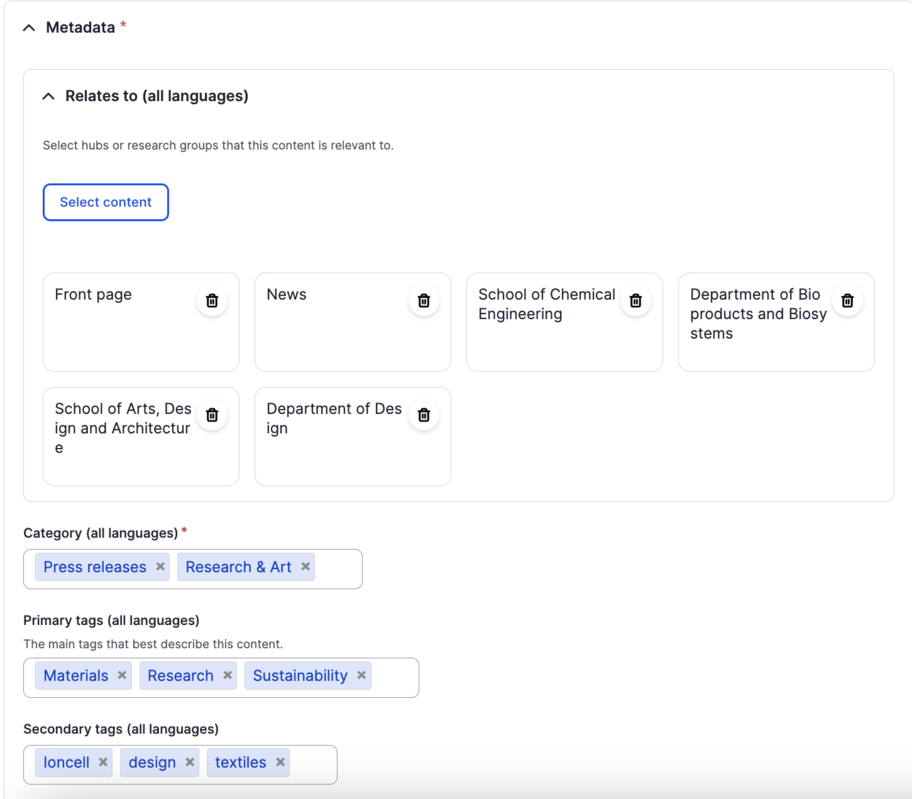Focus the Category tags input field

tap(339, 568)
